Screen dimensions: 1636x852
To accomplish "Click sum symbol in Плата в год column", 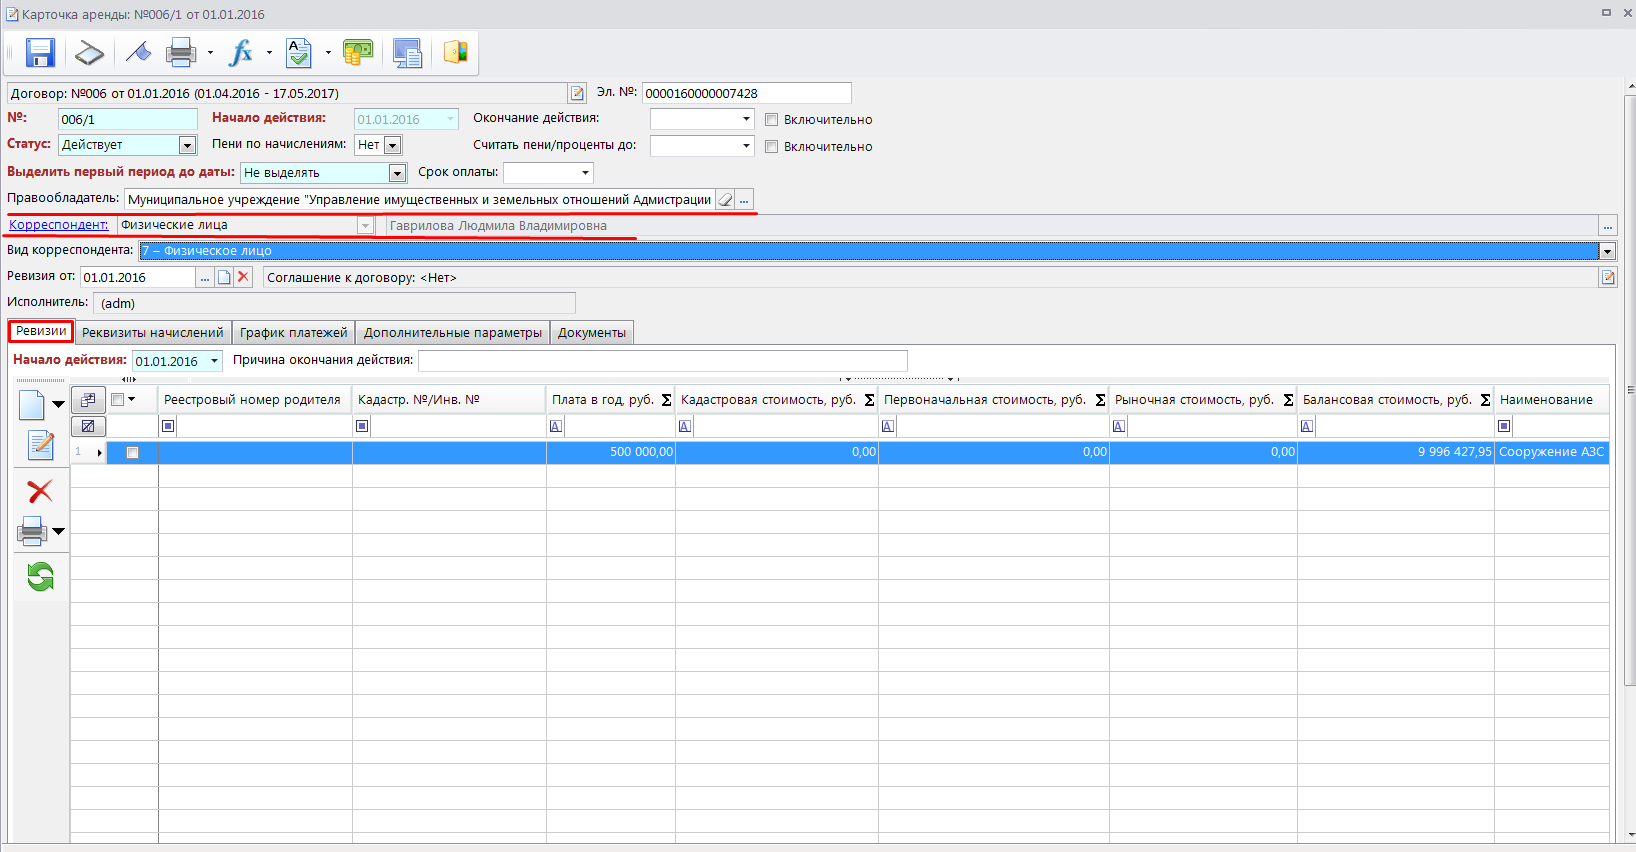I will (x=666, y=400).
